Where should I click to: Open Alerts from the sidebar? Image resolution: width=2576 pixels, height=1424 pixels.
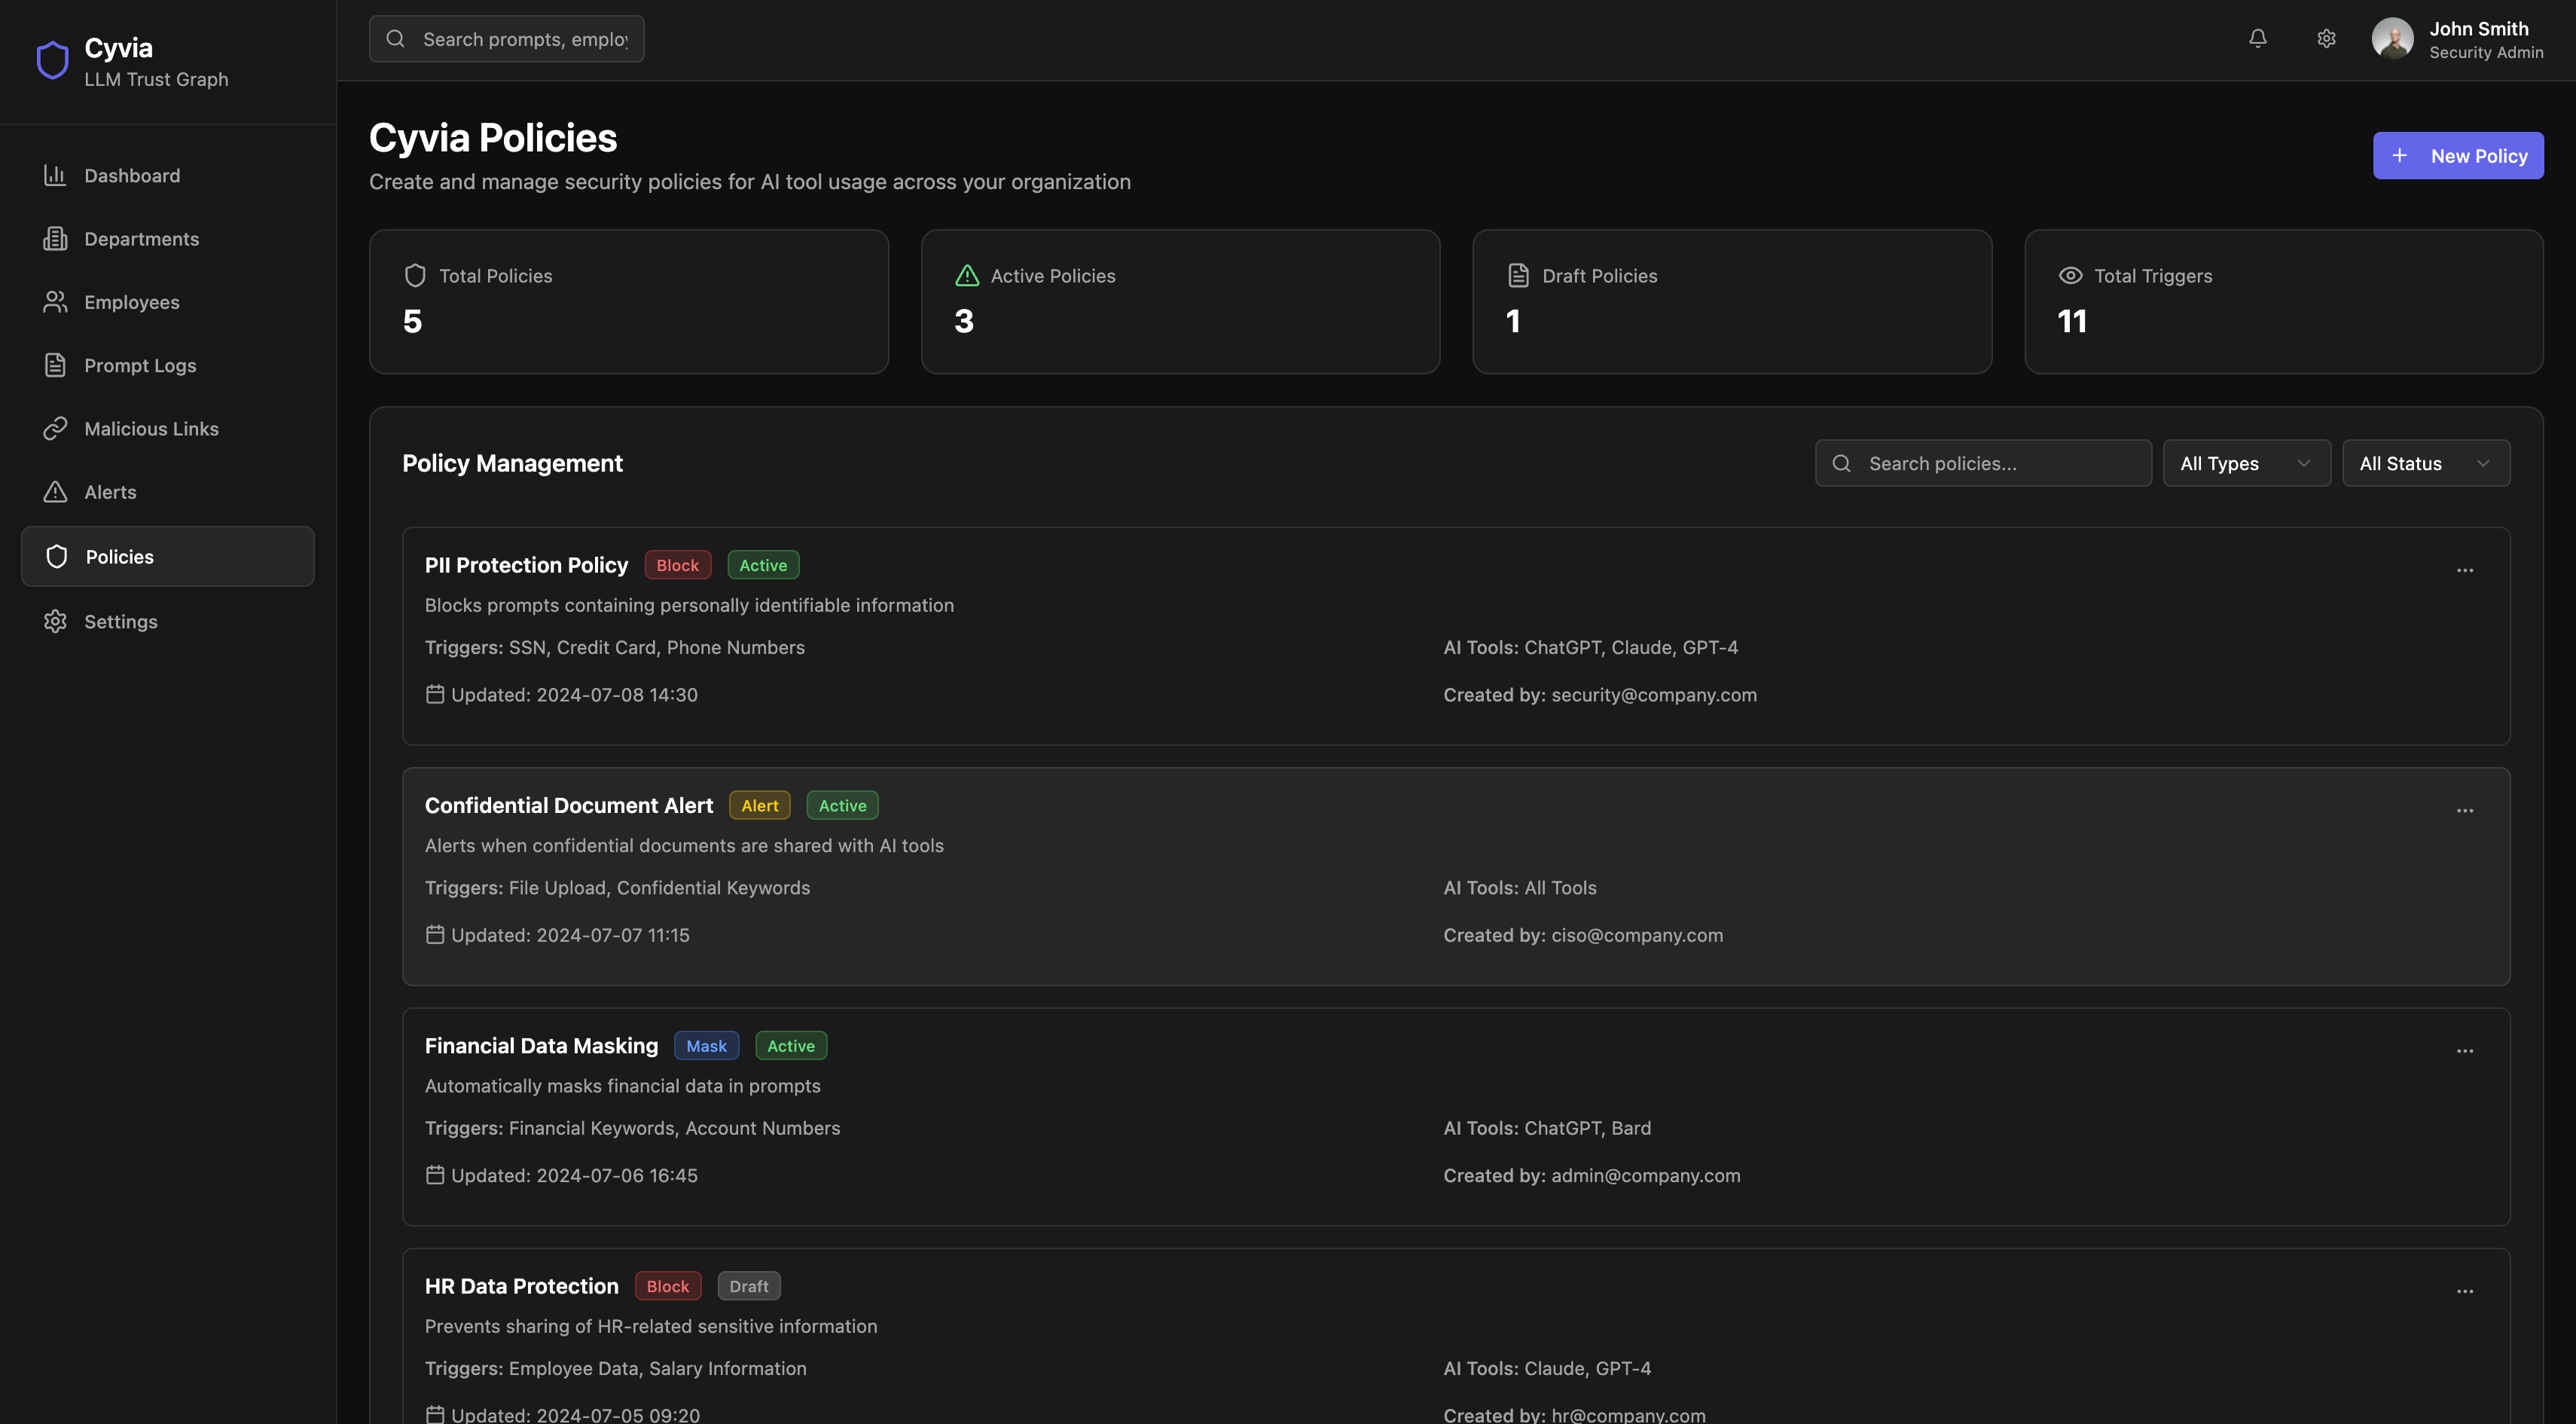click(x=110, y=492)
